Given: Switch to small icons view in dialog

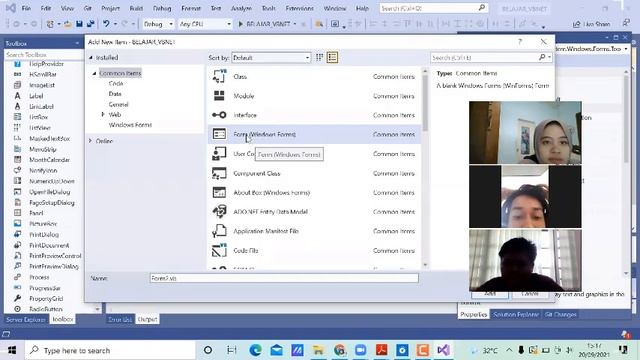Looking at the screenshot, I should 320,58.
